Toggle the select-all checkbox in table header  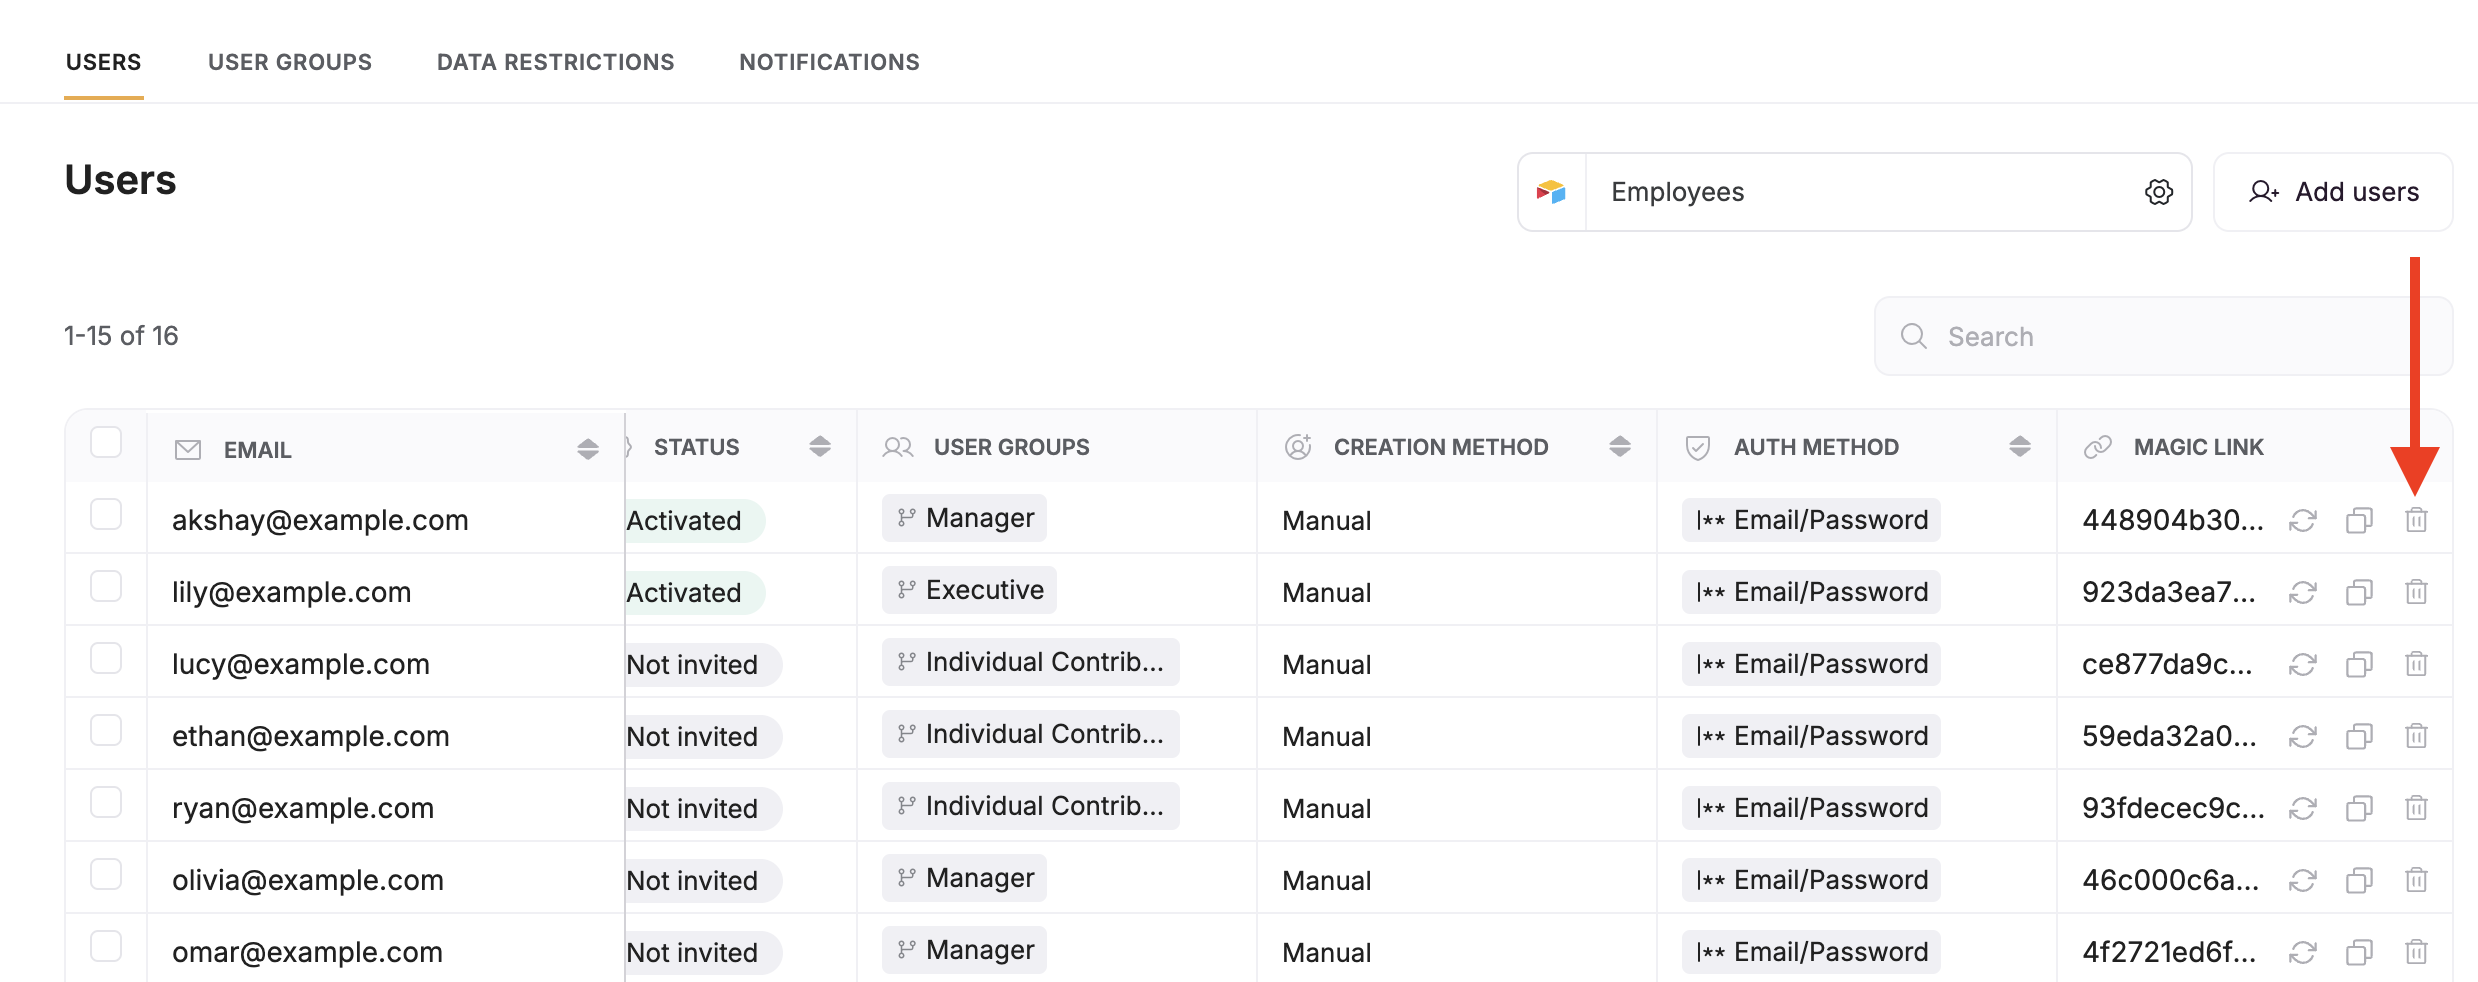106,442
